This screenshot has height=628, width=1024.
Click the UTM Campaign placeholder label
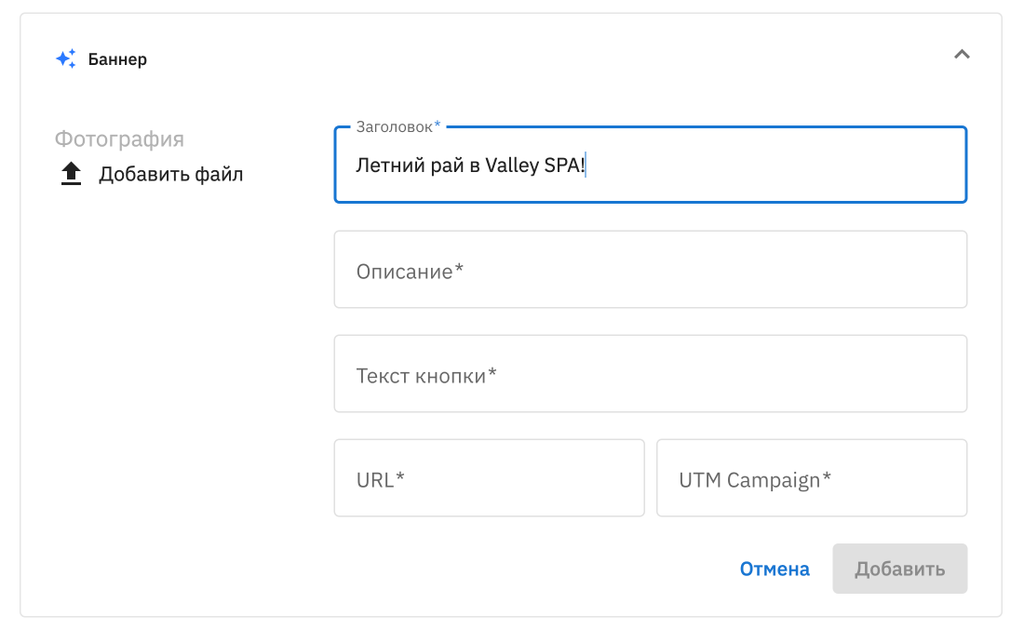[x=755, y=480]
